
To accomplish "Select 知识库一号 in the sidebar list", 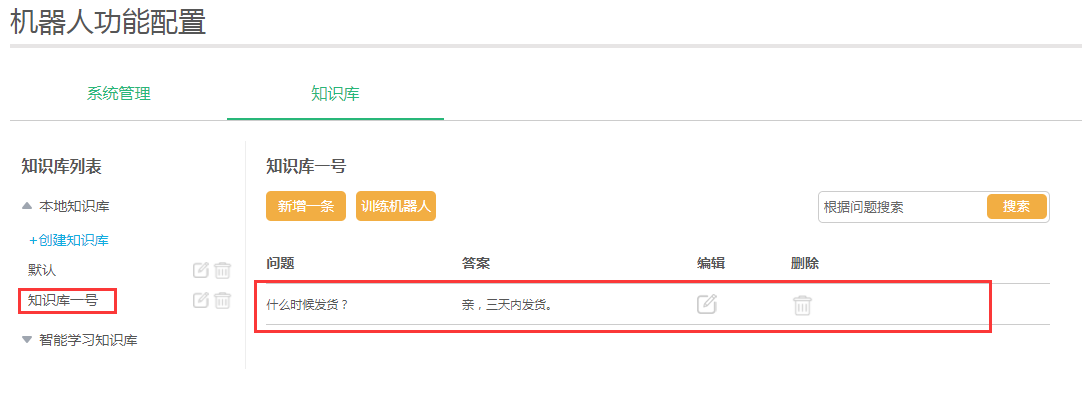I will click(x=62, y=301).
